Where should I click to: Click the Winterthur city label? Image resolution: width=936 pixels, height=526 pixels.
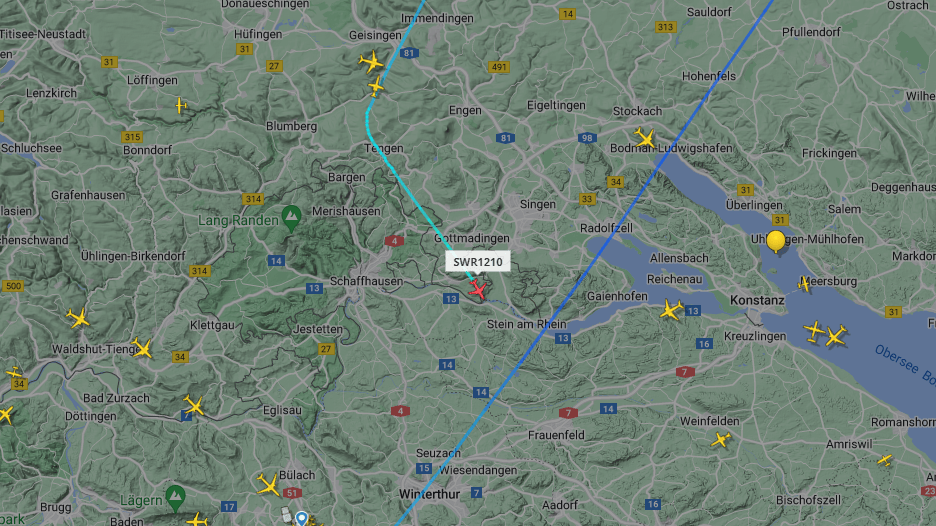click(429, 494)
